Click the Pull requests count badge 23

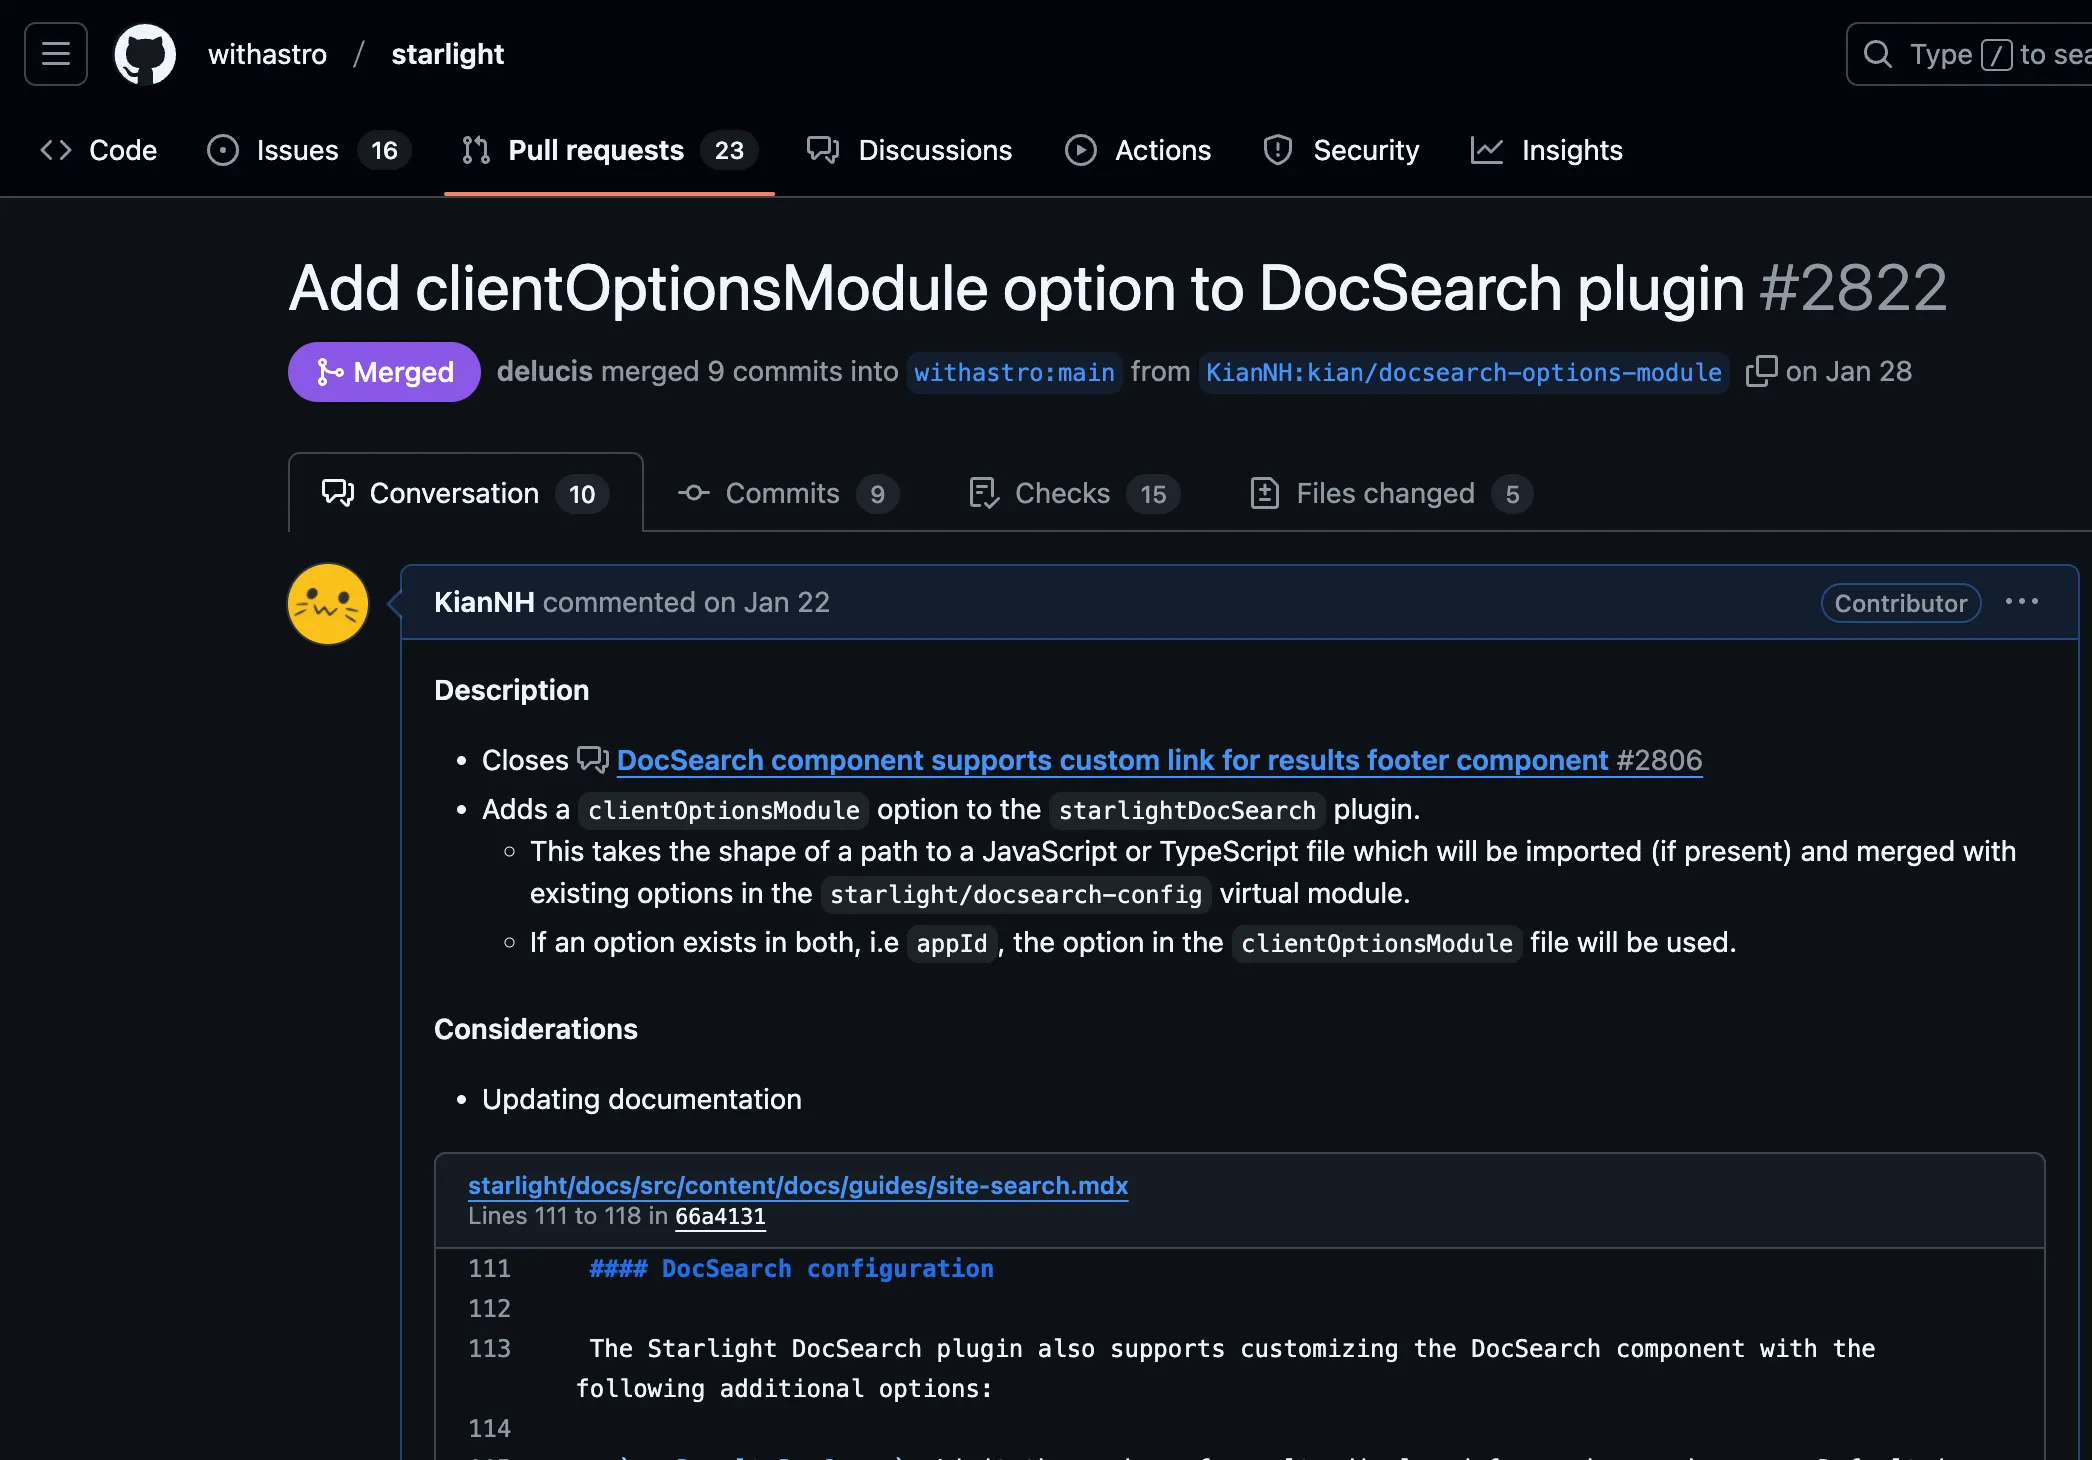729,150
